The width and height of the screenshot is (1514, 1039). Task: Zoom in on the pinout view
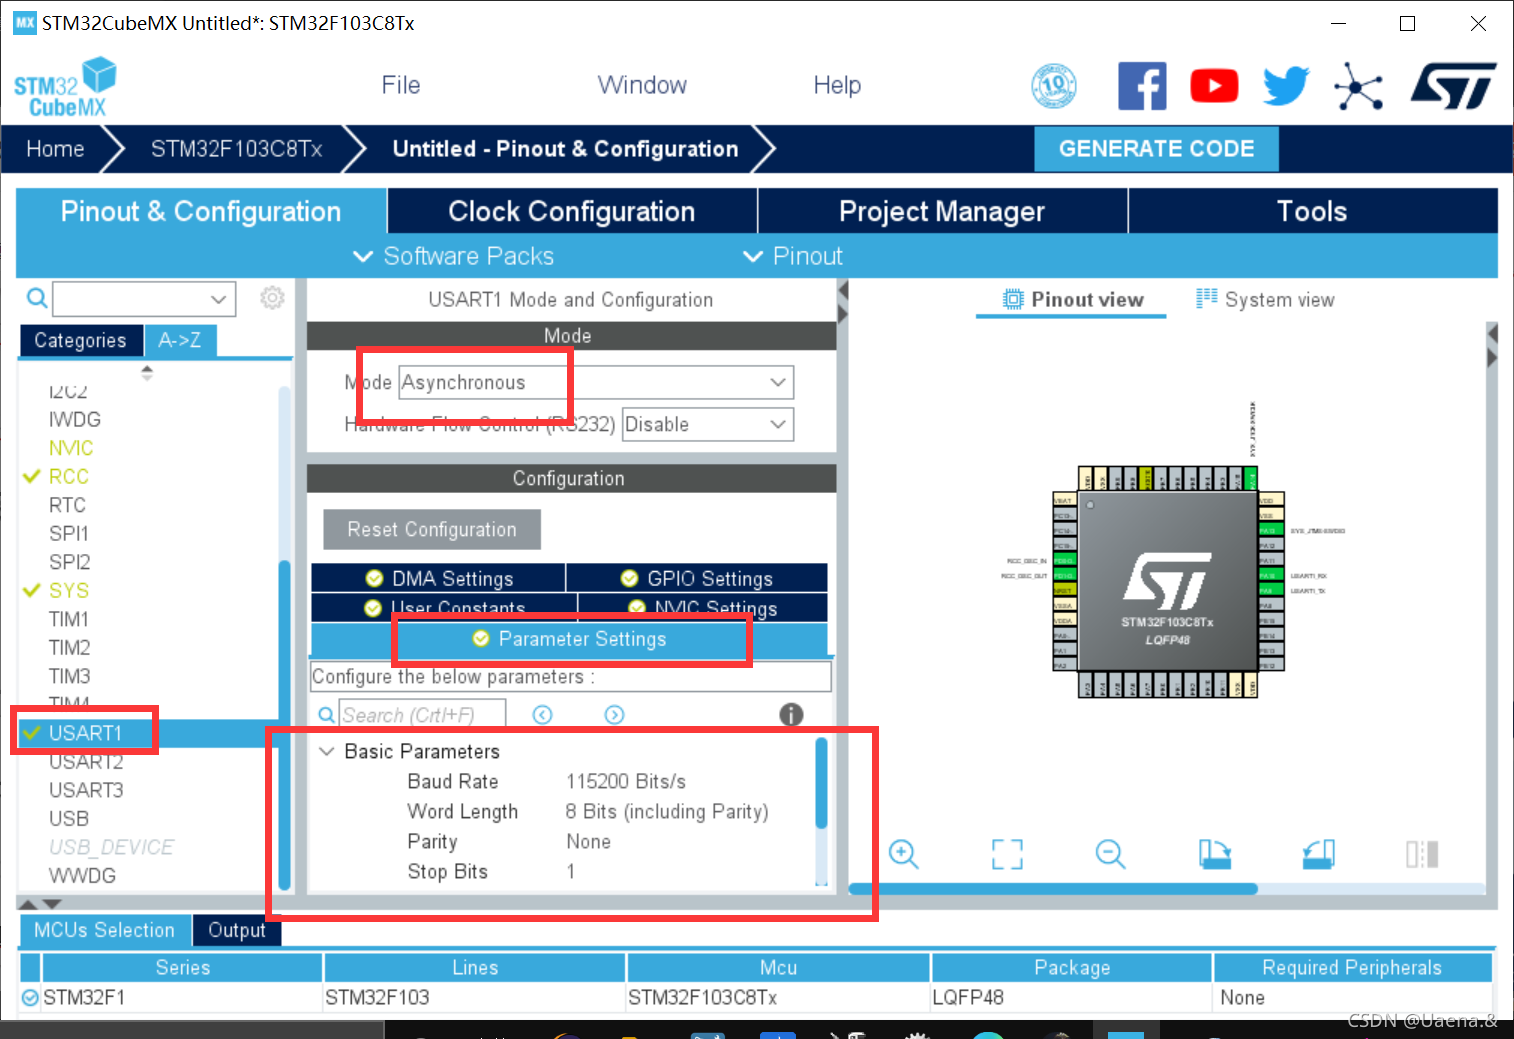904,854
